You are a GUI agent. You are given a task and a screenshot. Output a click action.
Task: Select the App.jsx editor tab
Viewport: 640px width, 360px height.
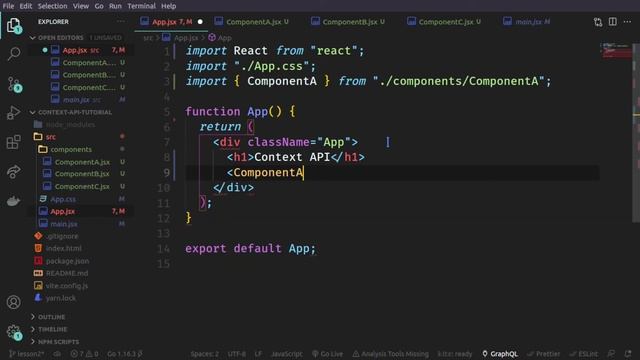[x=171, y=22]
